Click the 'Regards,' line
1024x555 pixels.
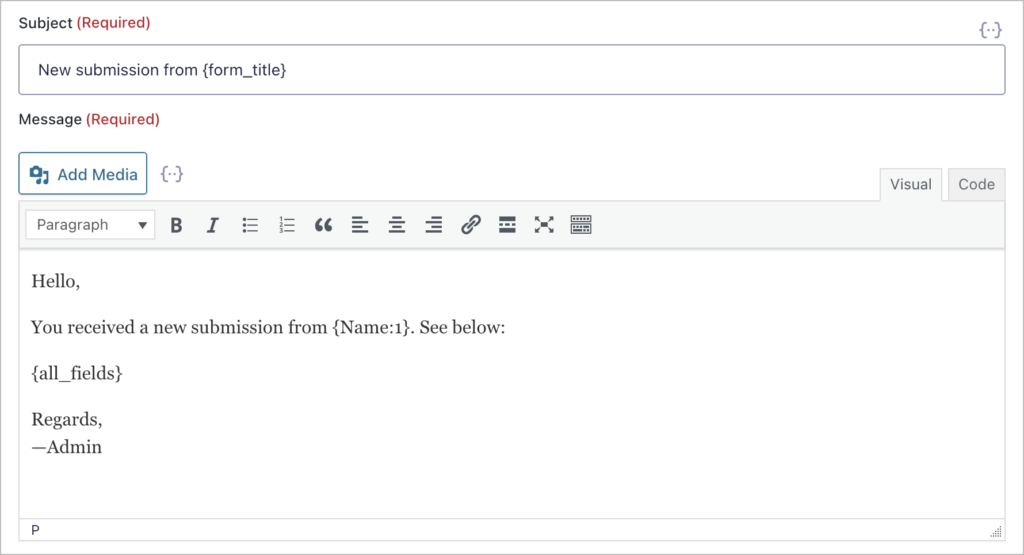click(x=67, y=419)
